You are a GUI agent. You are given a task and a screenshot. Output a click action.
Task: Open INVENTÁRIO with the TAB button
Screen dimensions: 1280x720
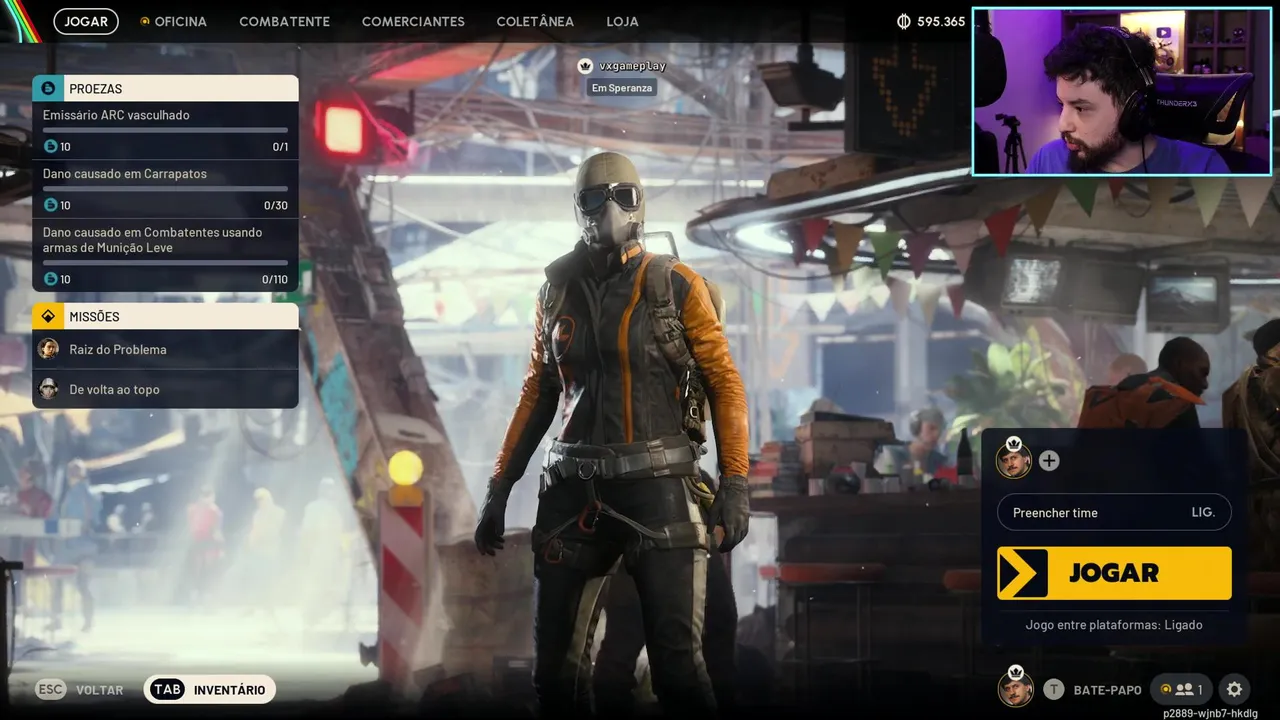209,690
